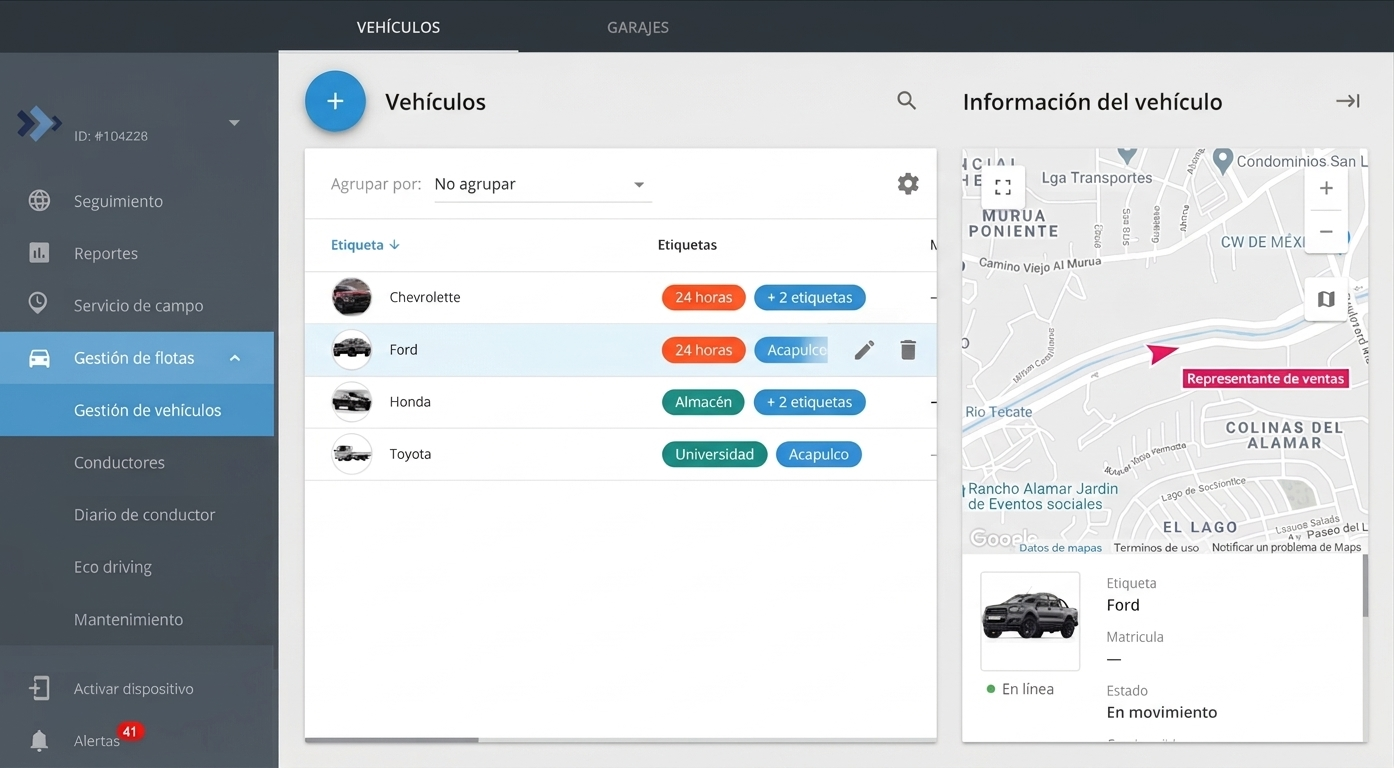Screen dimensions: 1394x768
Task: Collapse the Gestión de flotas chevron
Action: click(x=235, y=358)
